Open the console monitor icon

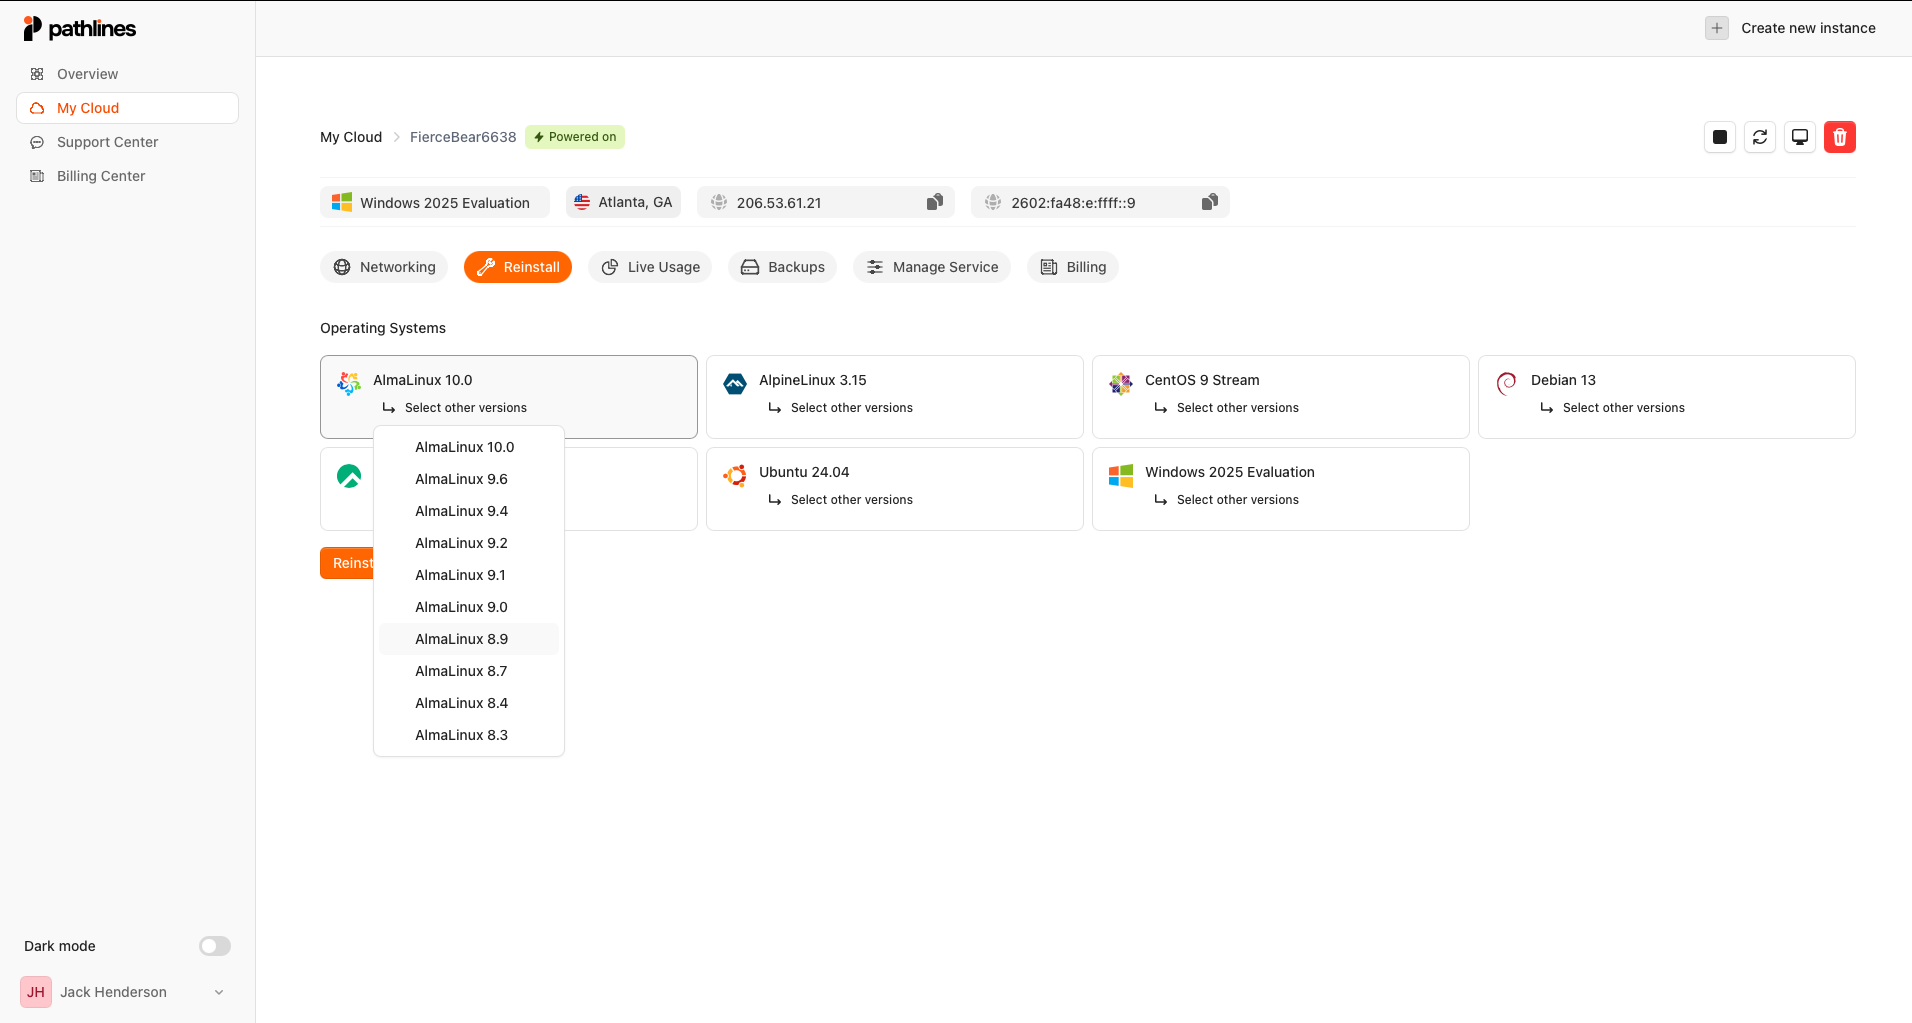pos(1799,137)
